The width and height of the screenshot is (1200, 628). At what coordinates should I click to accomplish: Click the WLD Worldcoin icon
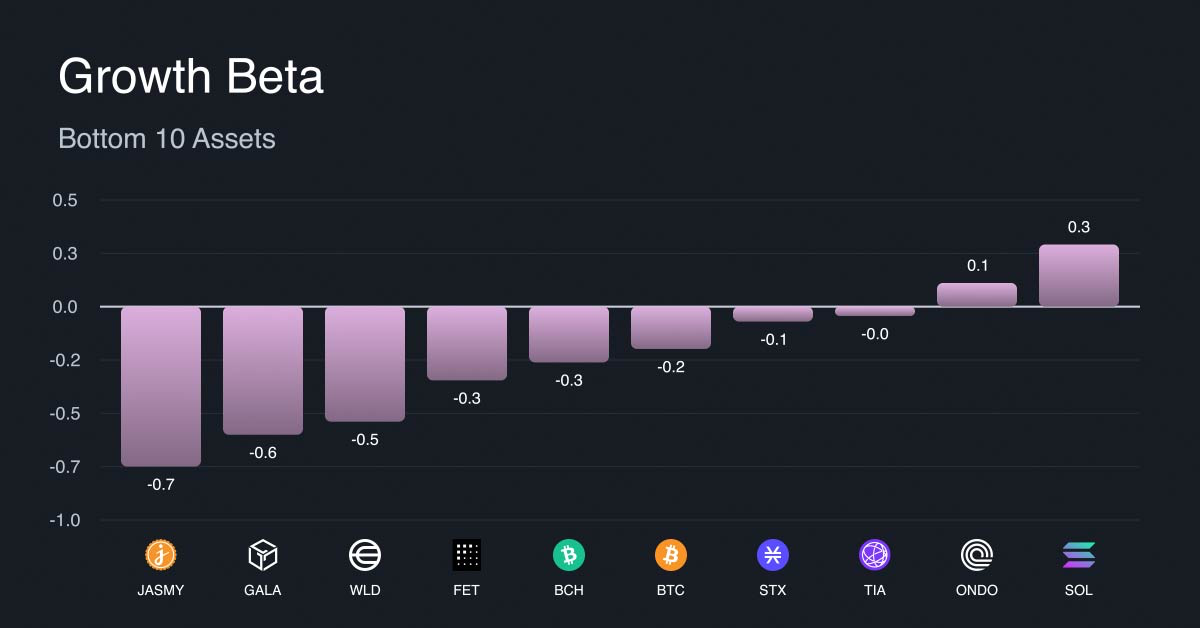tap(365, 554)
